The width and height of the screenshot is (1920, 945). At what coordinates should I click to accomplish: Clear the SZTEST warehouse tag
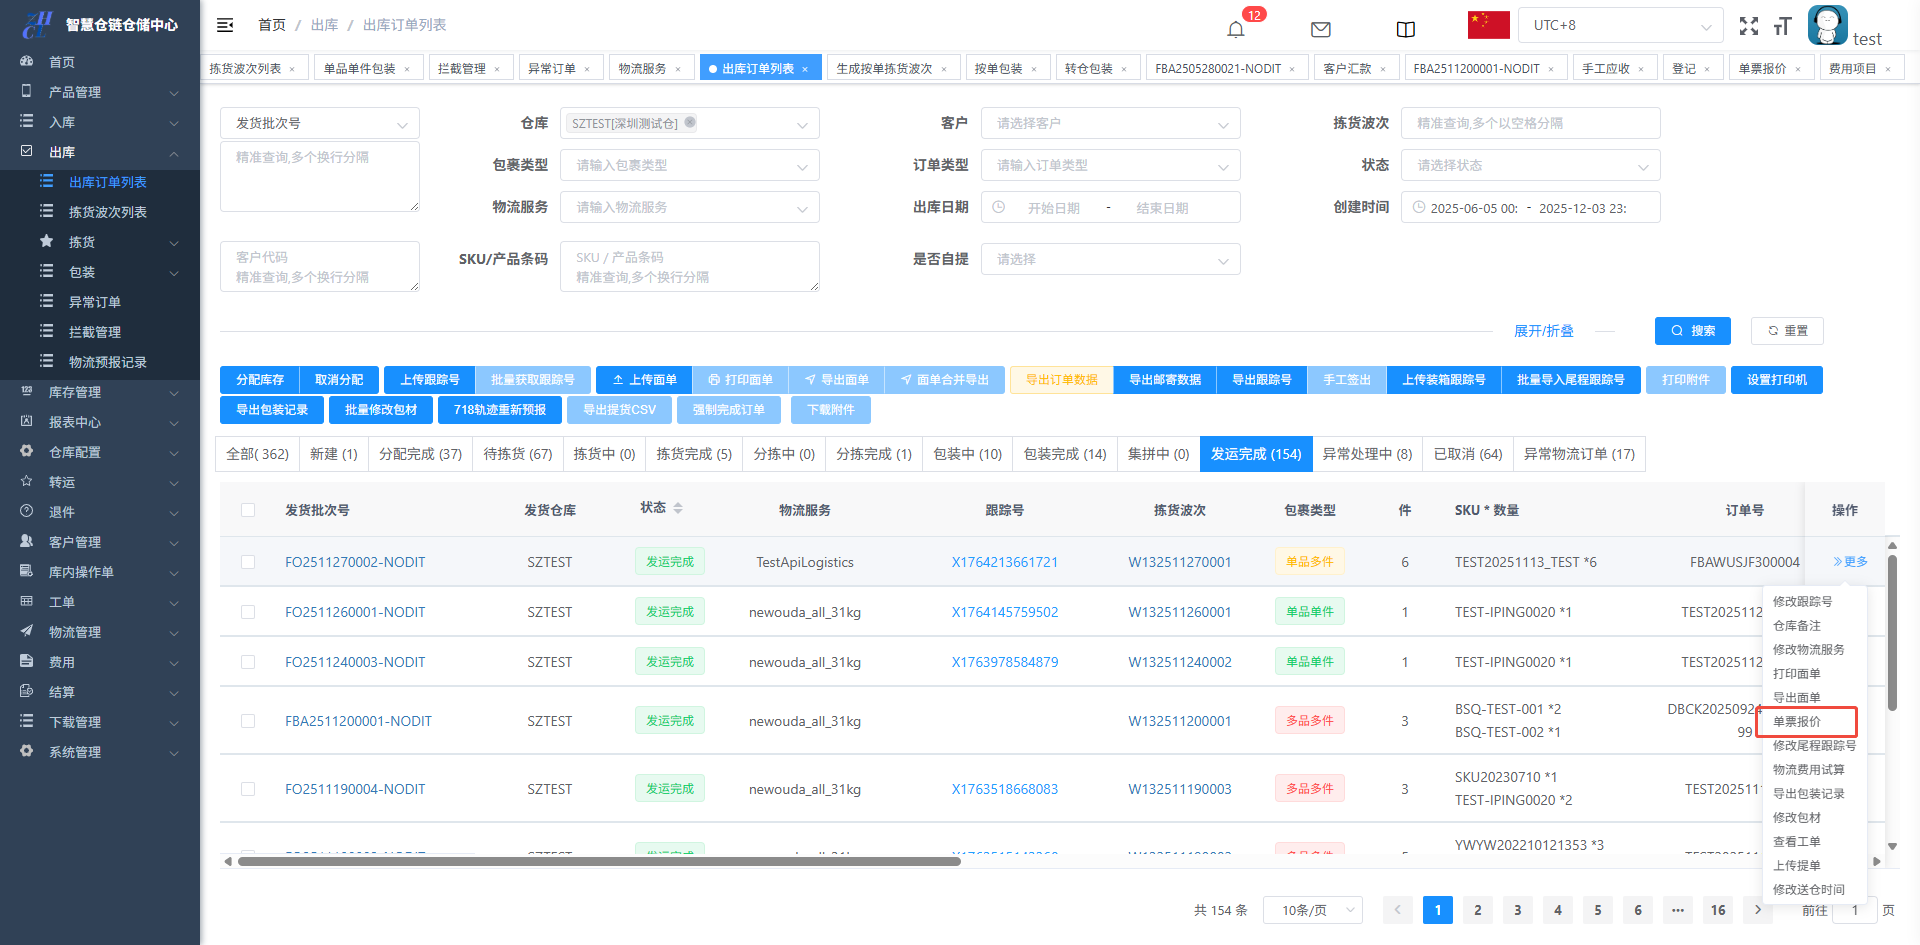[690, 123]
